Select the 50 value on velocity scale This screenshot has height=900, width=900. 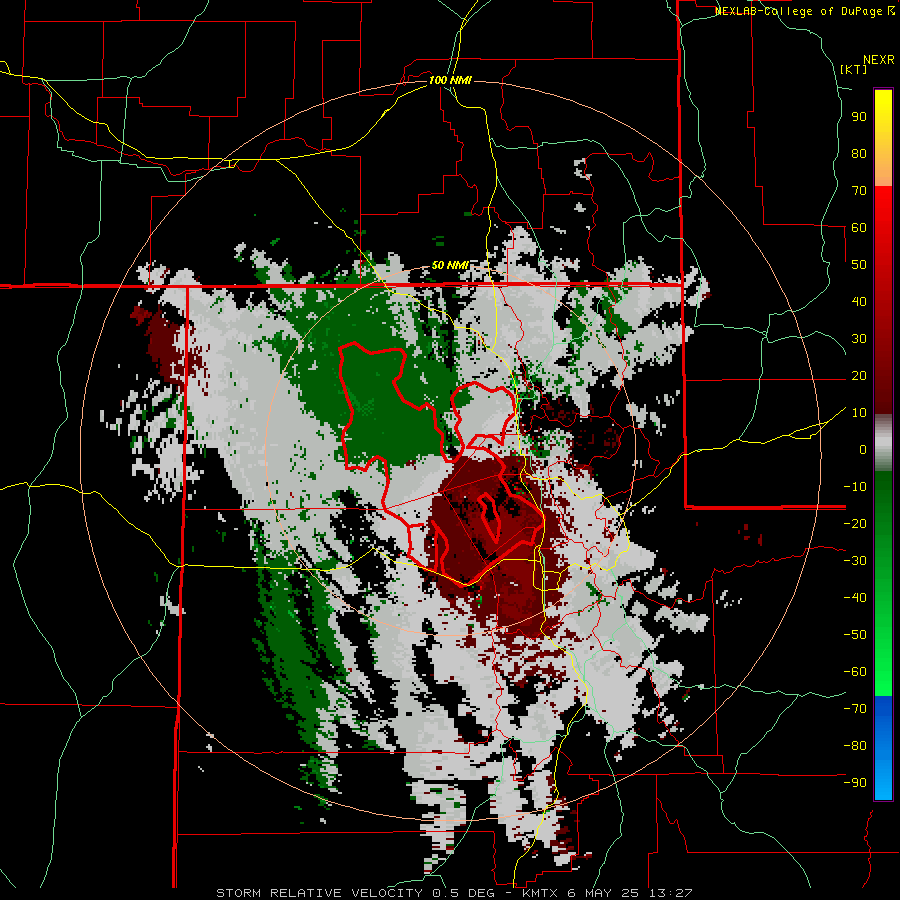pyautogui.click(x=859, y=265)
